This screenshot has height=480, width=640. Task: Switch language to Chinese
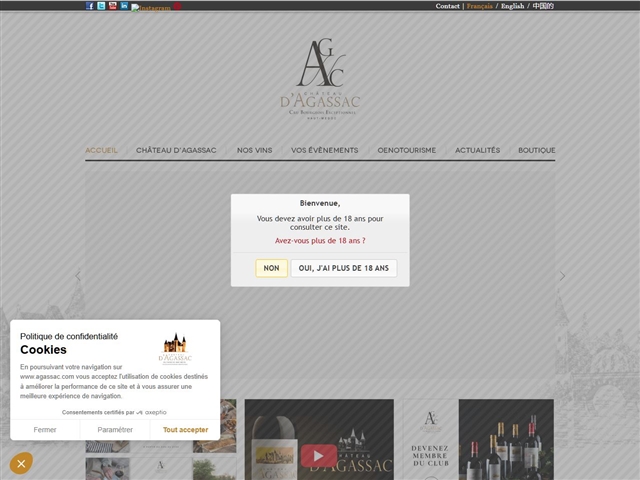543,6
